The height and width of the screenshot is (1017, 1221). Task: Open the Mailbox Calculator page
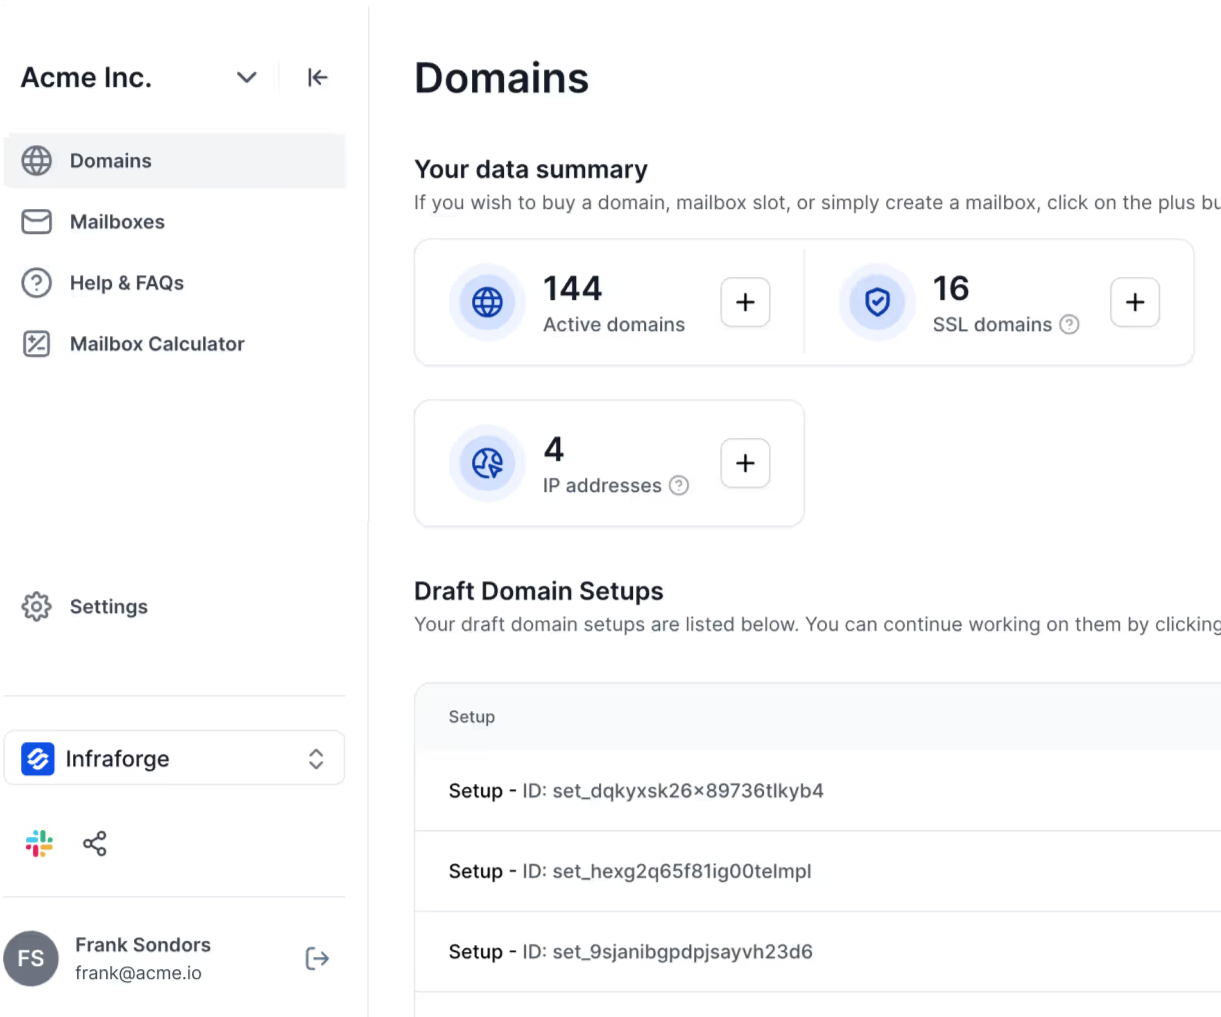tap(175, 344)
